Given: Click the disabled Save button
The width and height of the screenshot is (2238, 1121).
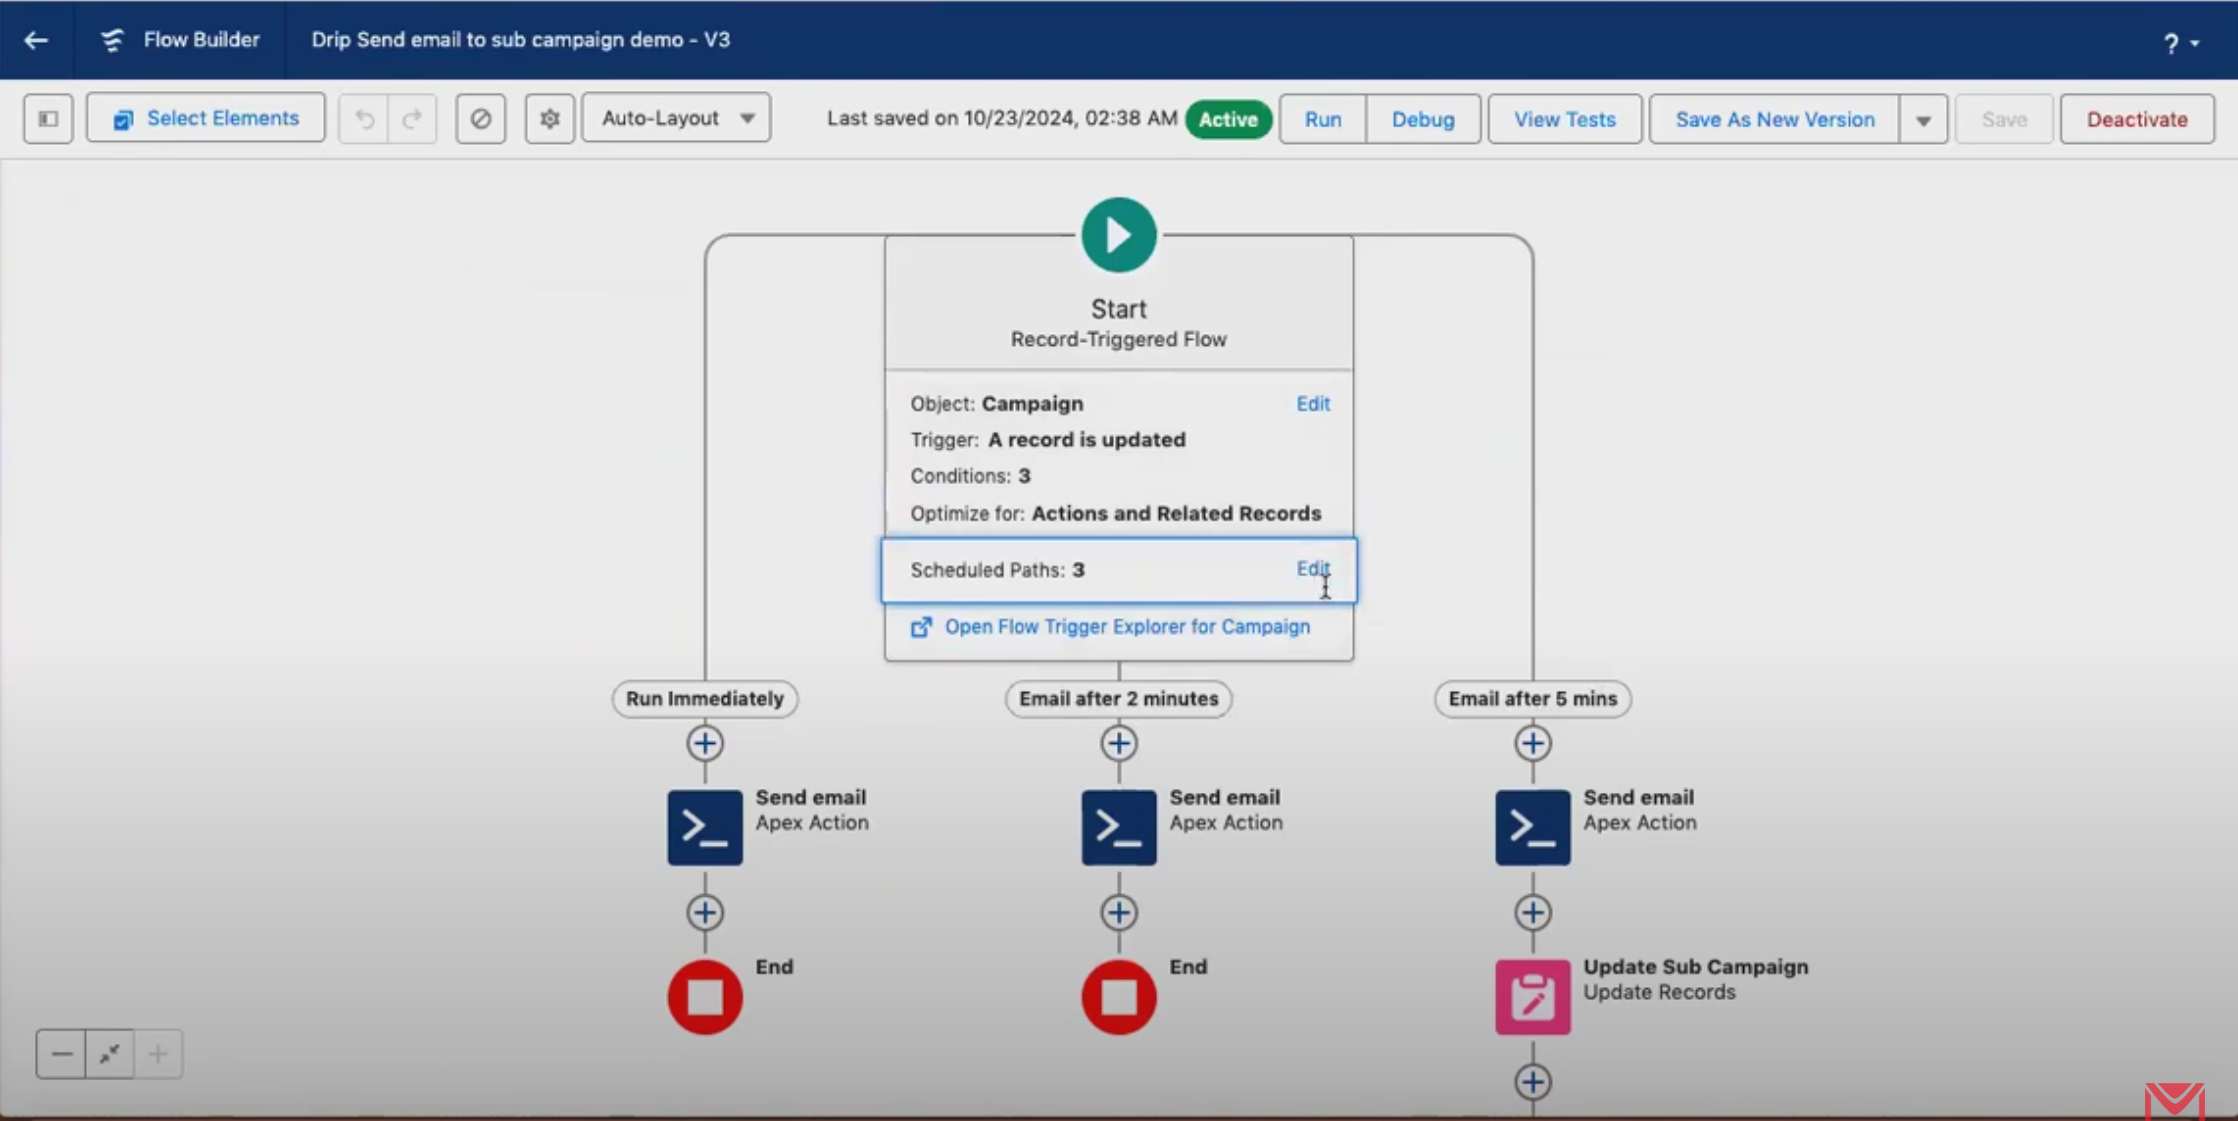Looking at the screenshot, I should click(x=2004, y=120).
